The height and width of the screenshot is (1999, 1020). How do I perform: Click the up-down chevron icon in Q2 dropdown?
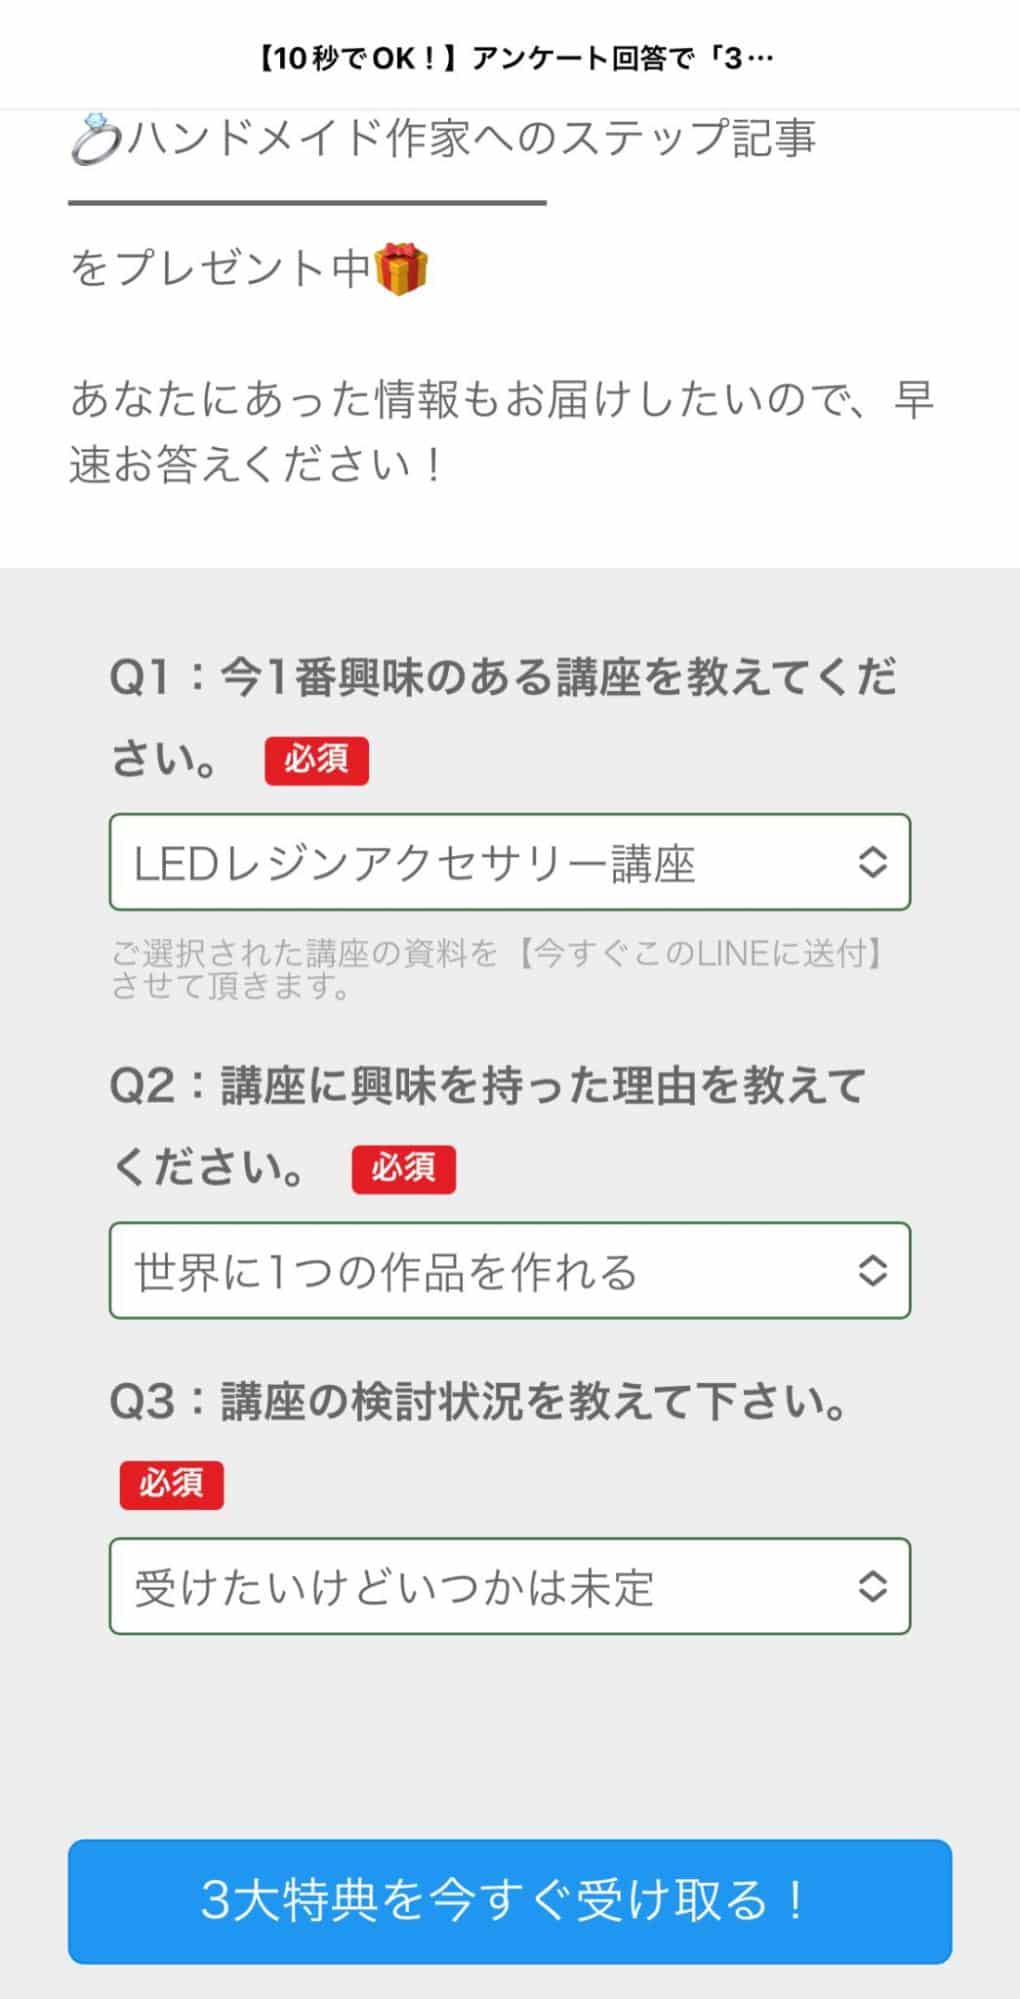[x=874, y=1272]
